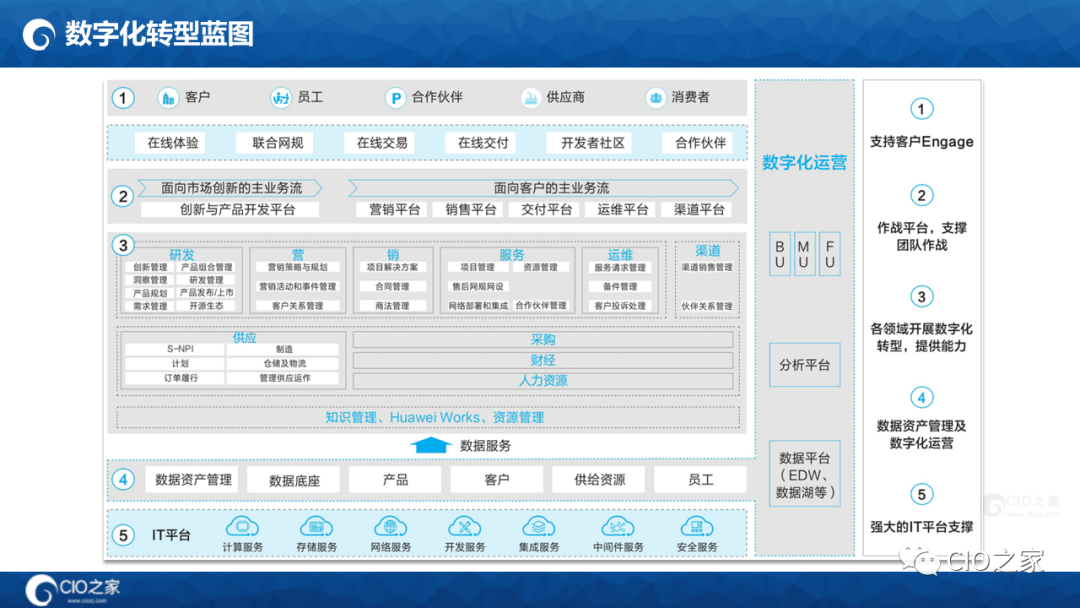This screenshot has height=608, width=1080.
Task: Select the 客户 building icon
Action: click(166, 97)
